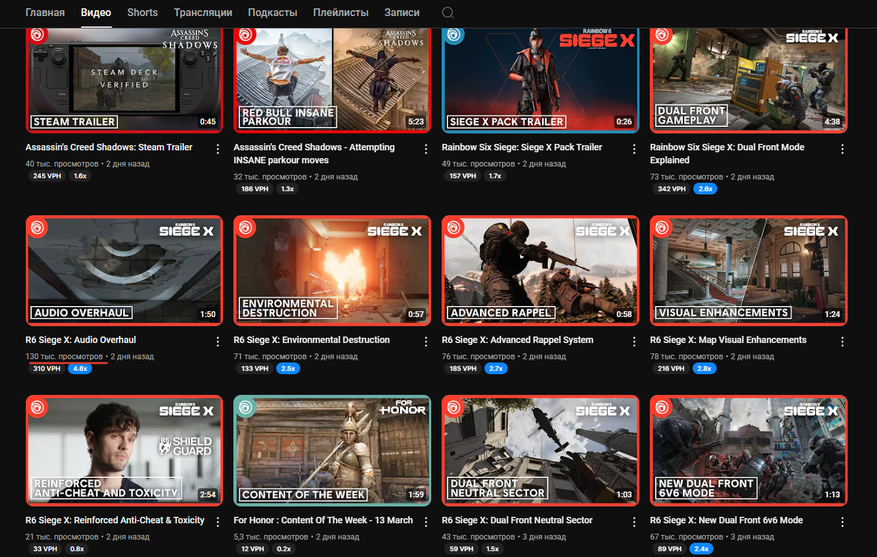Open options menu for Reinforced Anti-Cheat & Toxicity

point(218,522)
